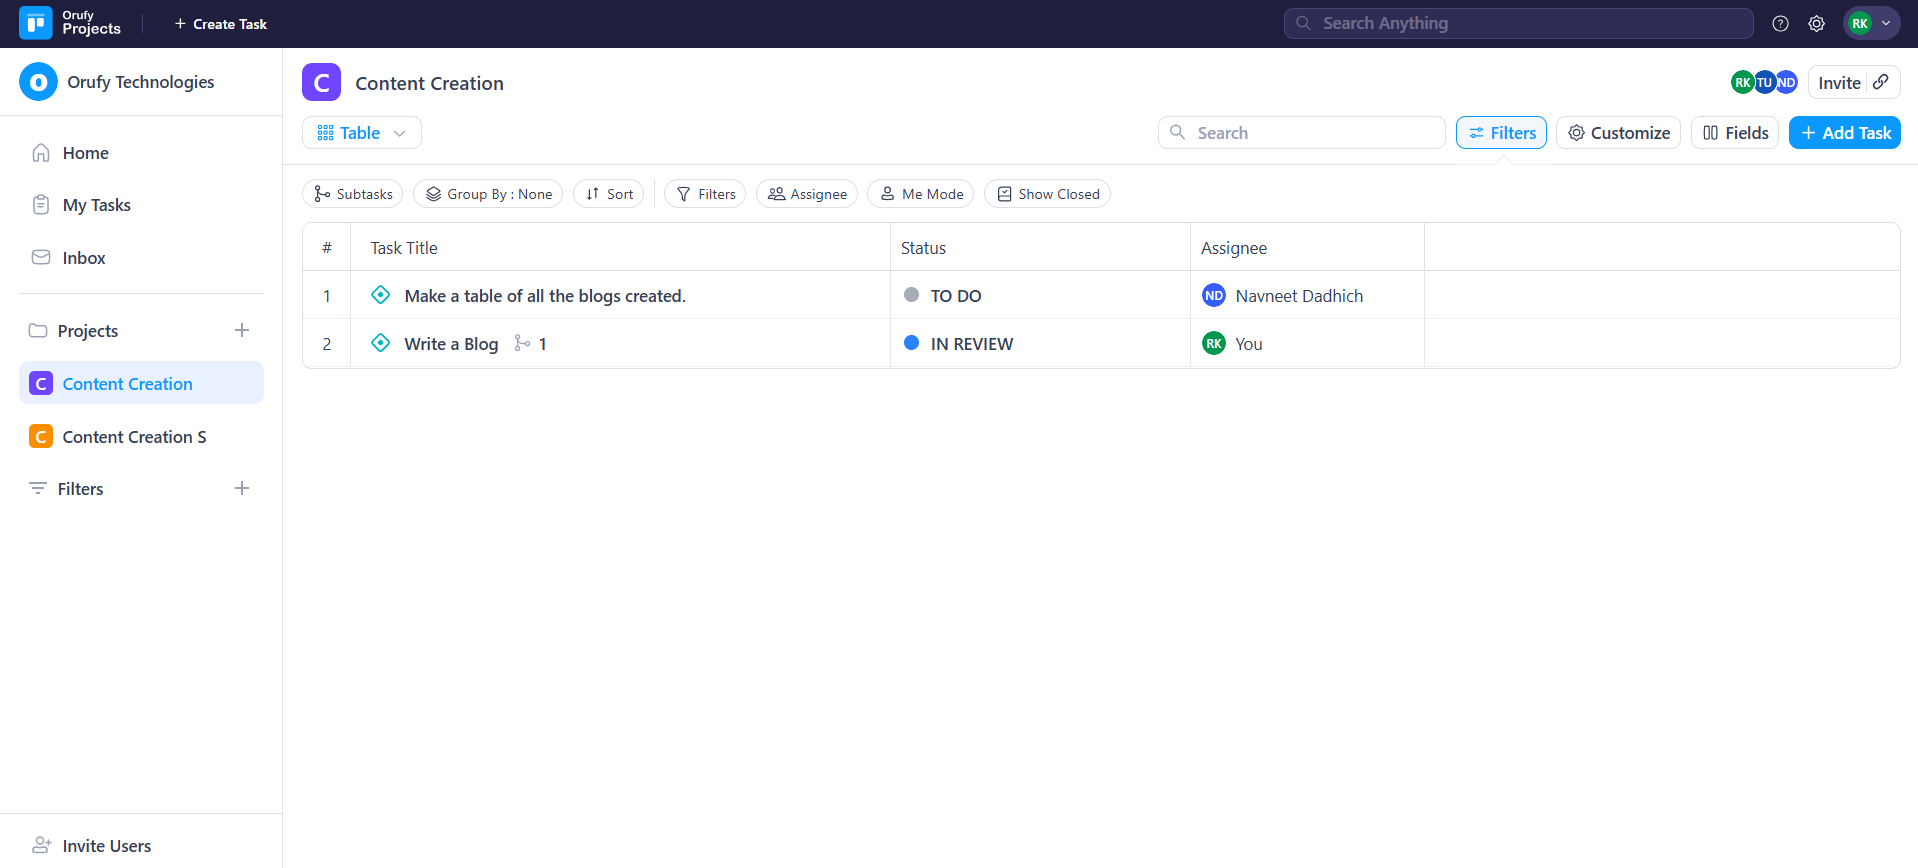The height and width of the screenshot is (868, 1918).
Task: Go to My Tasks in sidebar
Action: coord(96,205)
